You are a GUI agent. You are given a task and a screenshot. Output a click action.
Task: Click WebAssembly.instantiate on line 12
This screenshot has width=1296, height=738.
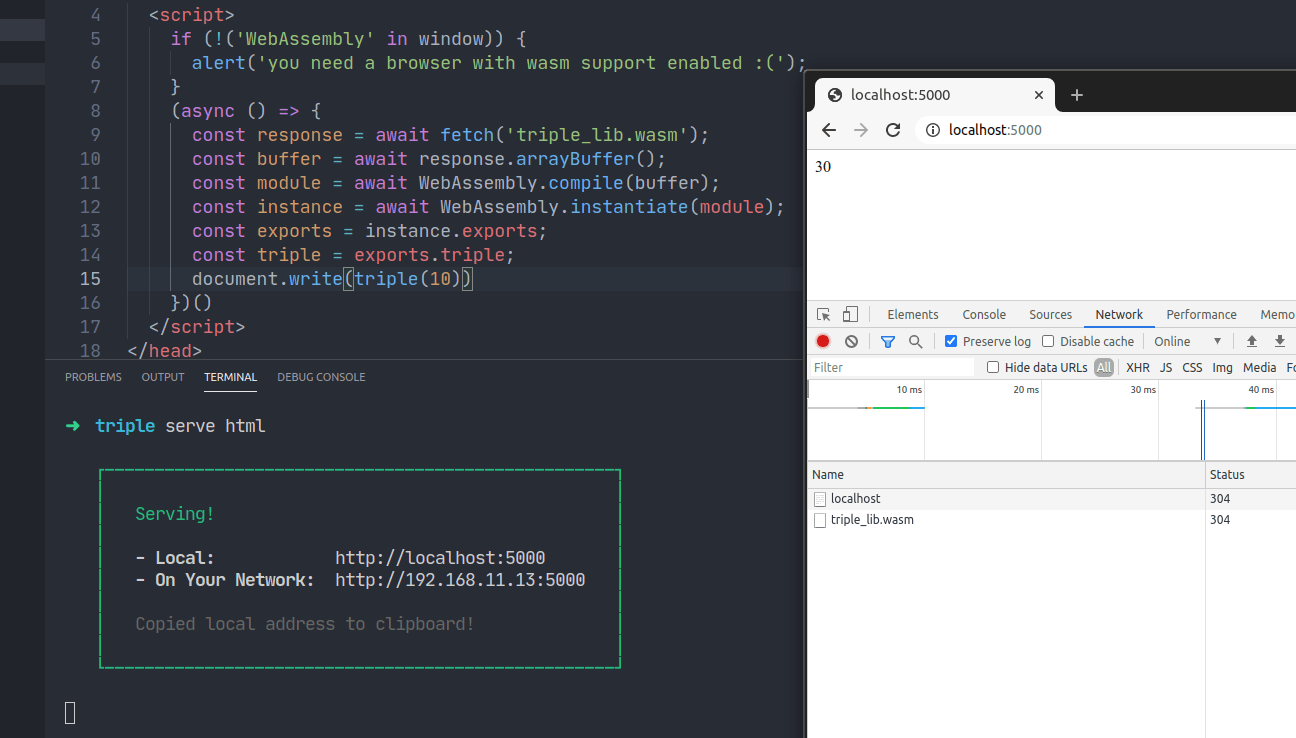564,207
